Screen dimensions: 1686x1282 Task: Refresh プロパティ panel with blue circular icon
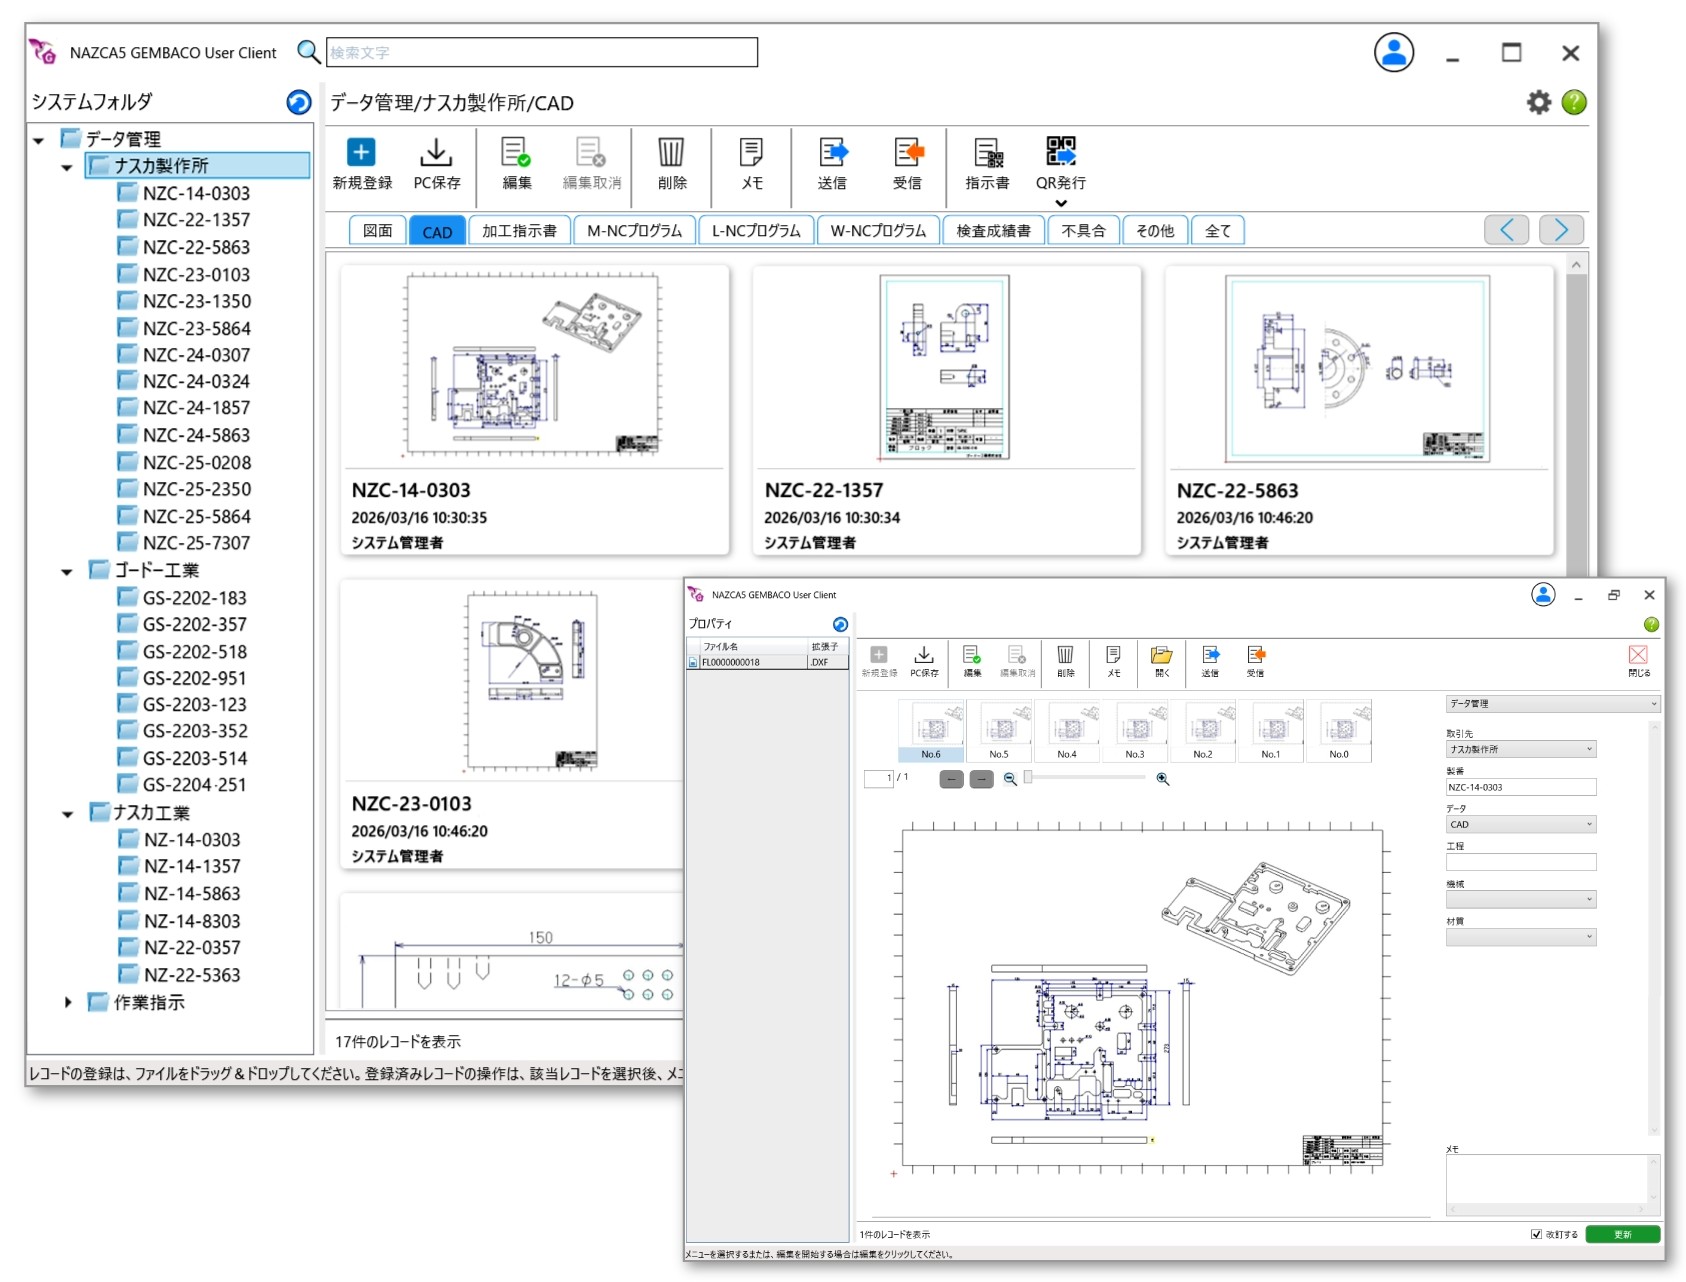pos(840,624)
